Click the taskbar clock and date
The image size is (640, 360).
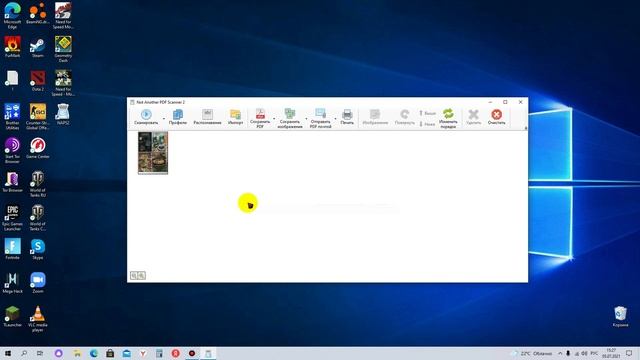coord(611,353)
